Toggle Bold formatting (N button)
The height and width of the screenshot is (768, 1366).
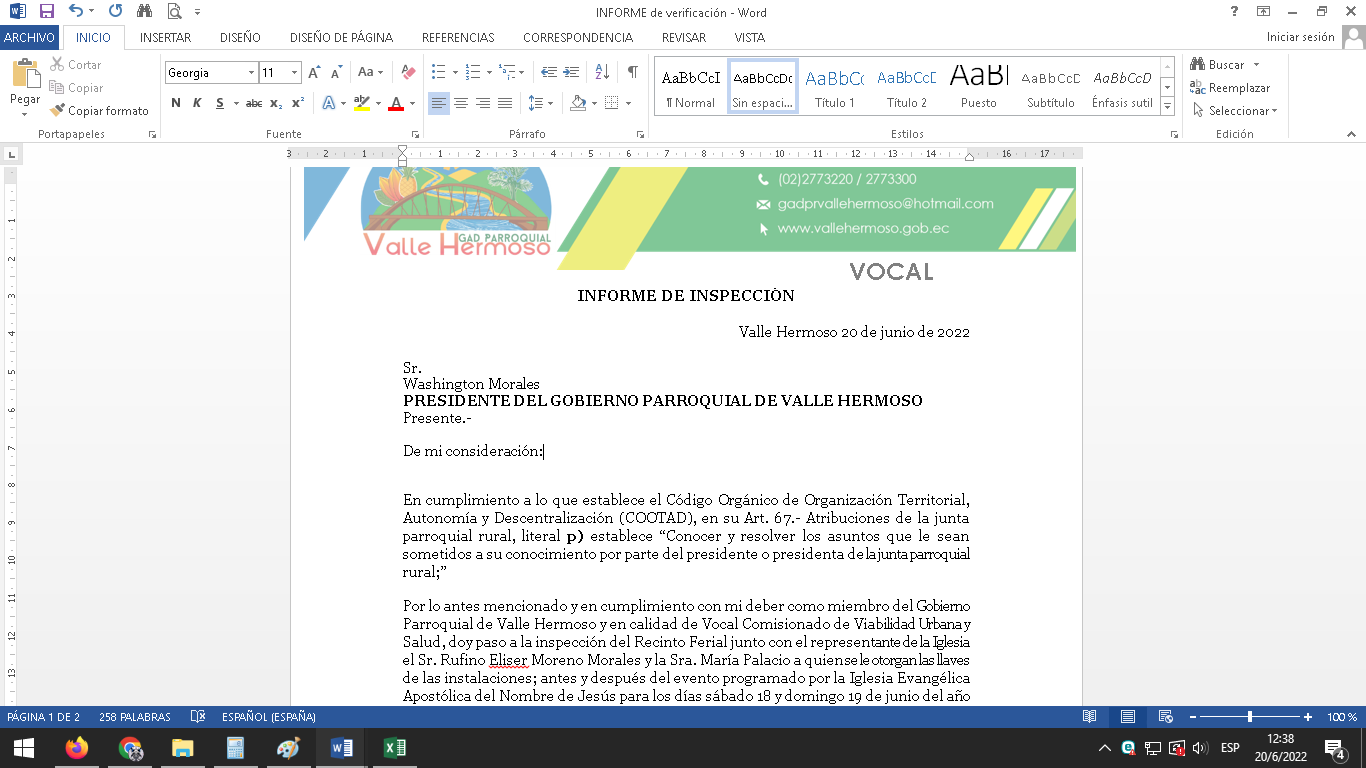(176, 103)
